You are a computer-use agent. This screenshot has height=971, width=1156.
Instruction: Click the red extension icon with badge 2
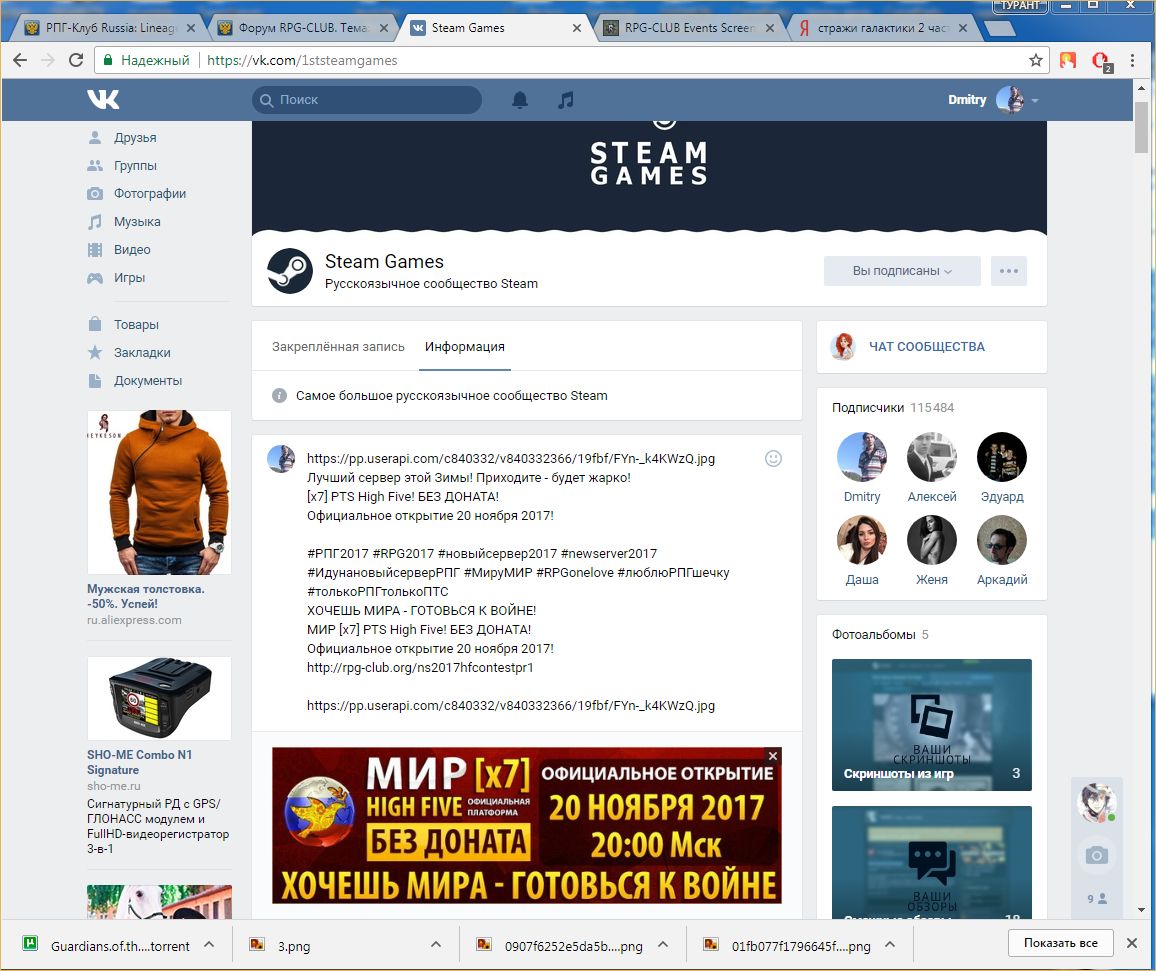tap(1101, 61)
